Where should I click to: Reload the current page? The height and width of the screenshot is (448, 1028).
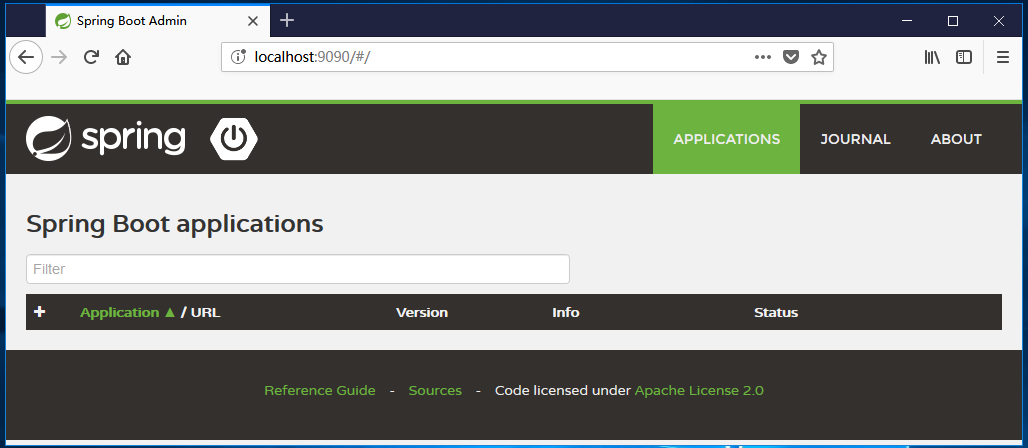91,57
